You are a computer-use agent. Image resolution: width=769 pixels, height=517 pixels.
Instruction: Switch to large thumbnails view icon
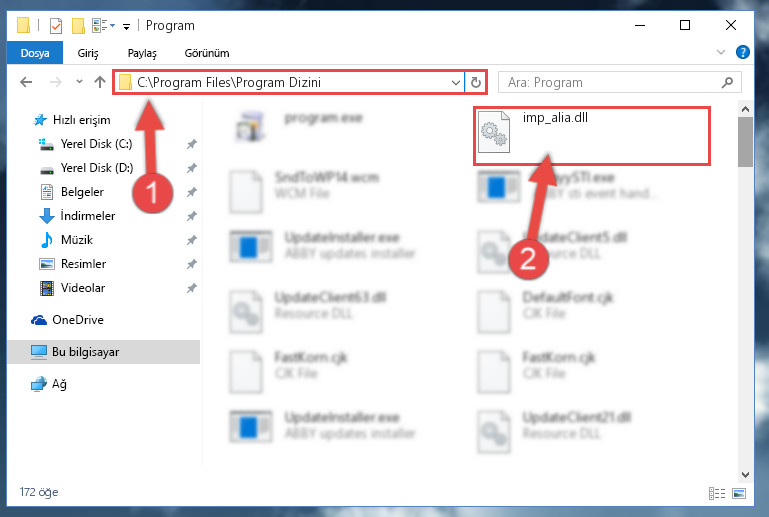click(739, 493)
